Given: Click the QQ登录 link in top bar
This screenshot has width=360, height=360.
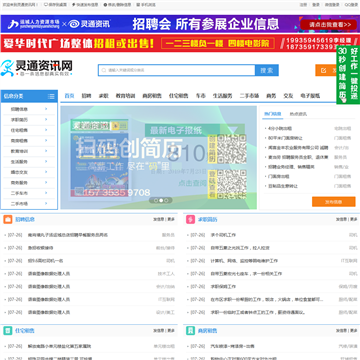Looking at the screenshot, I should [351, 5].
